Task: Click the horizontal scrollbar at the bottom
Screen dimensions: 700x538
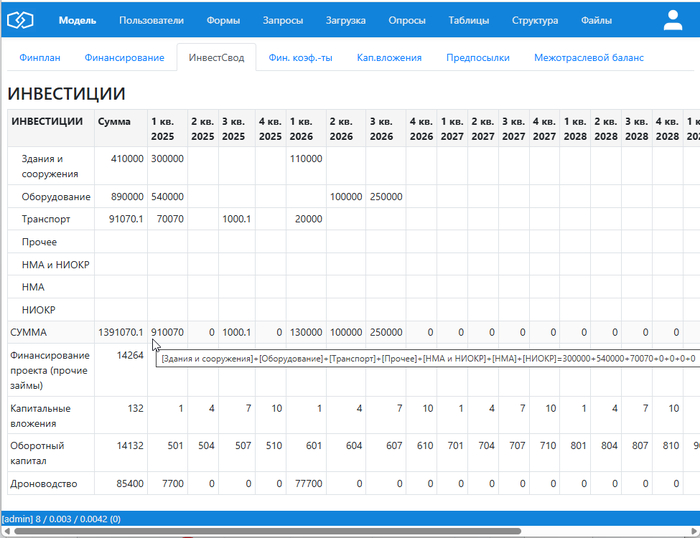Action: tap(300, 531)
